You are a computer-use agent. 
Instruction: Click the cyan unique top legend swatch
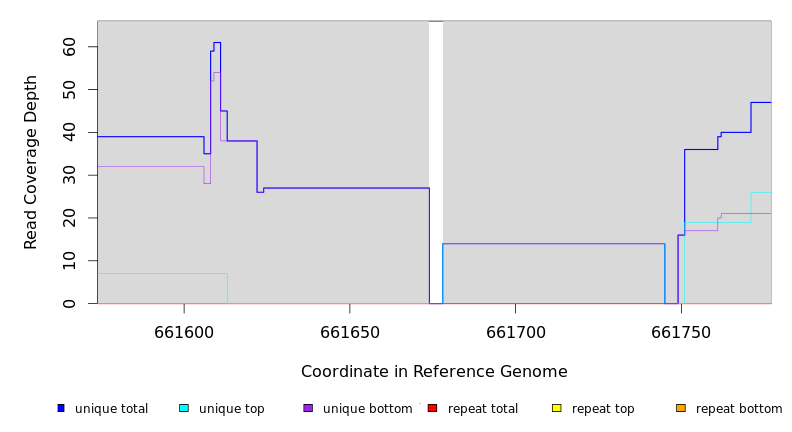[184, 408]
